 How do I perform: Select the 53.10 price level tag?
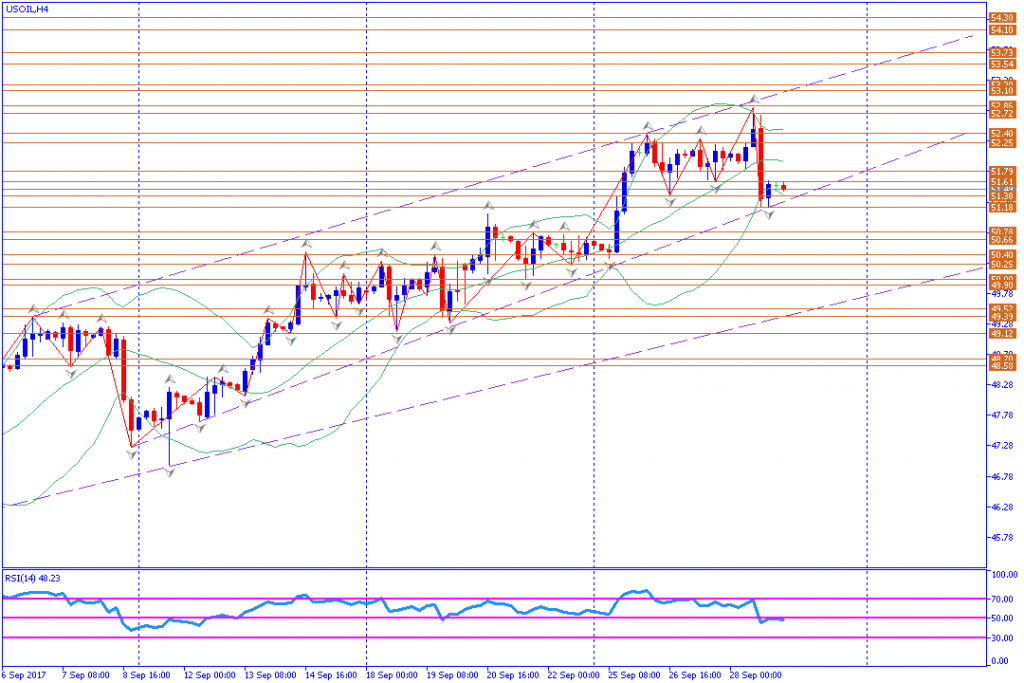click(x=1002, y=91)
